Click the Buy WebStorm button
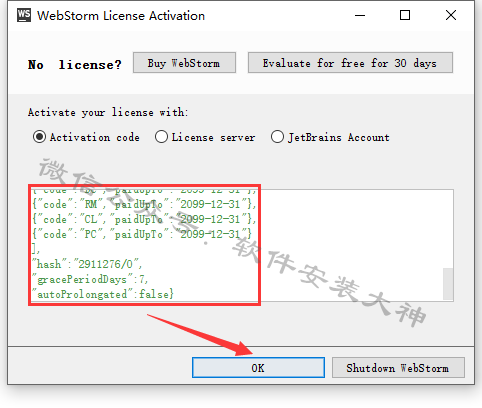Image resolution: width=482 pixels, height=408 pixels. [184, 63]
